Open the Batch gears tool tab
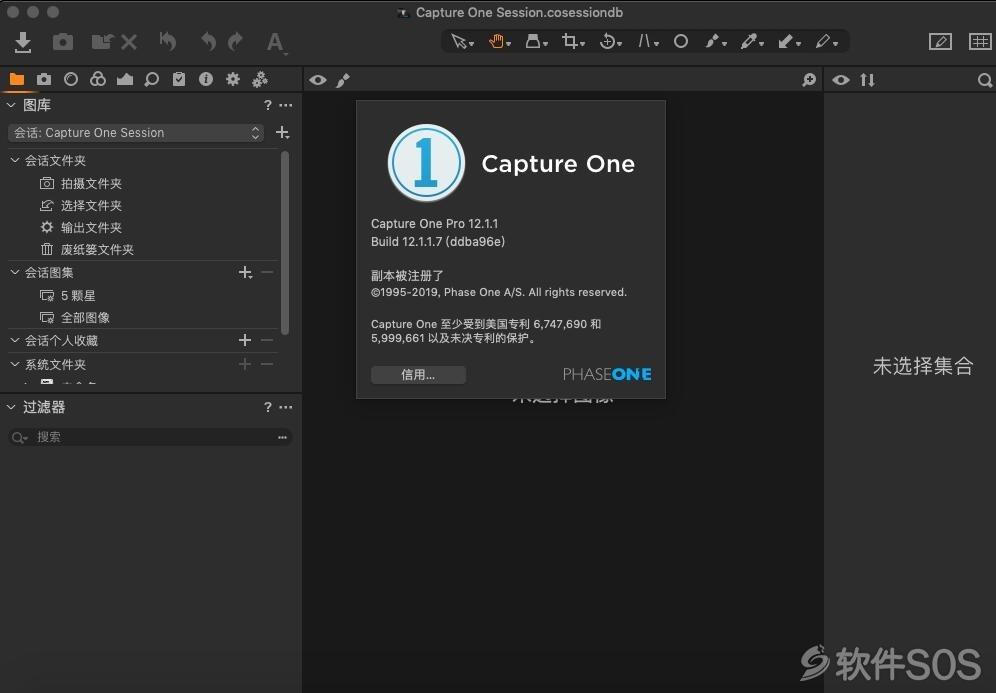The height and width of the screenshot is (693, 996). (260, 79)
